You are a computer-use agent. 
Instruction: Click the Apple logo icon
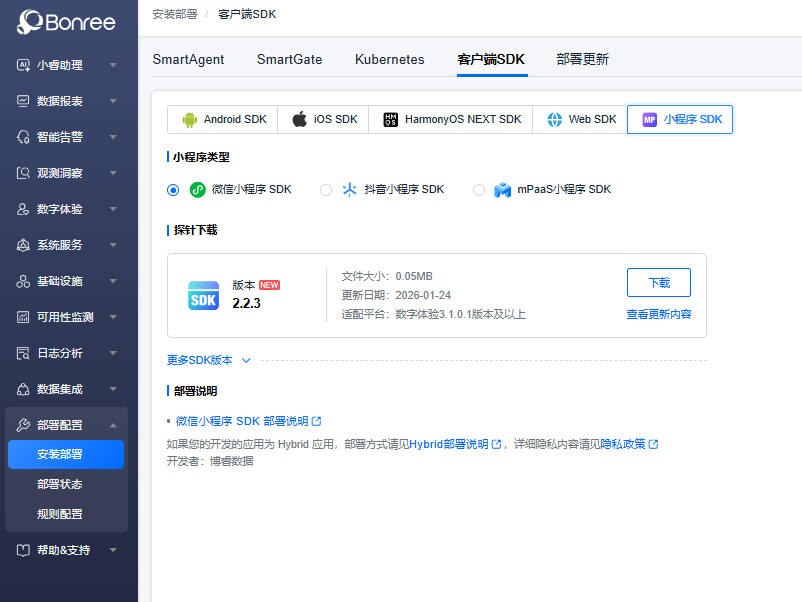point(300,119)
